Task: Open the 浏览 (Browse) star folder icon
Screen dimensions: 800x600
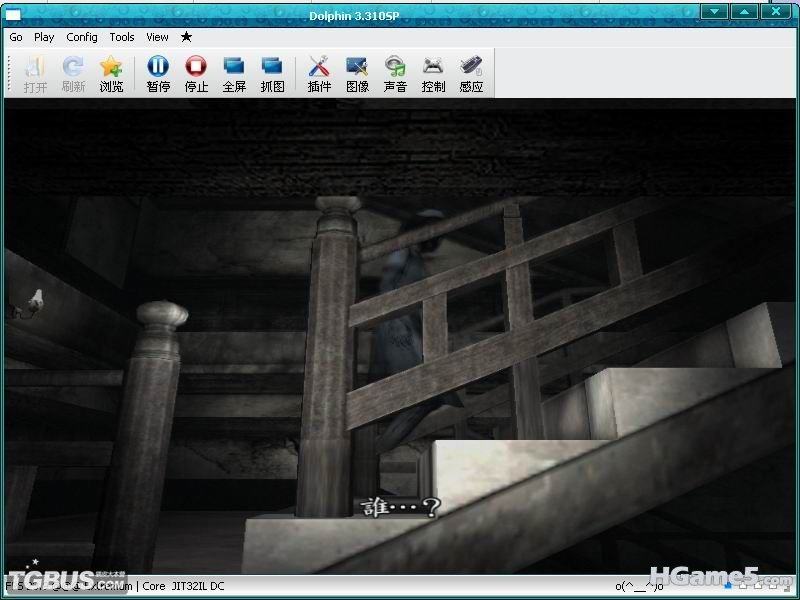Action: point(111,73)
